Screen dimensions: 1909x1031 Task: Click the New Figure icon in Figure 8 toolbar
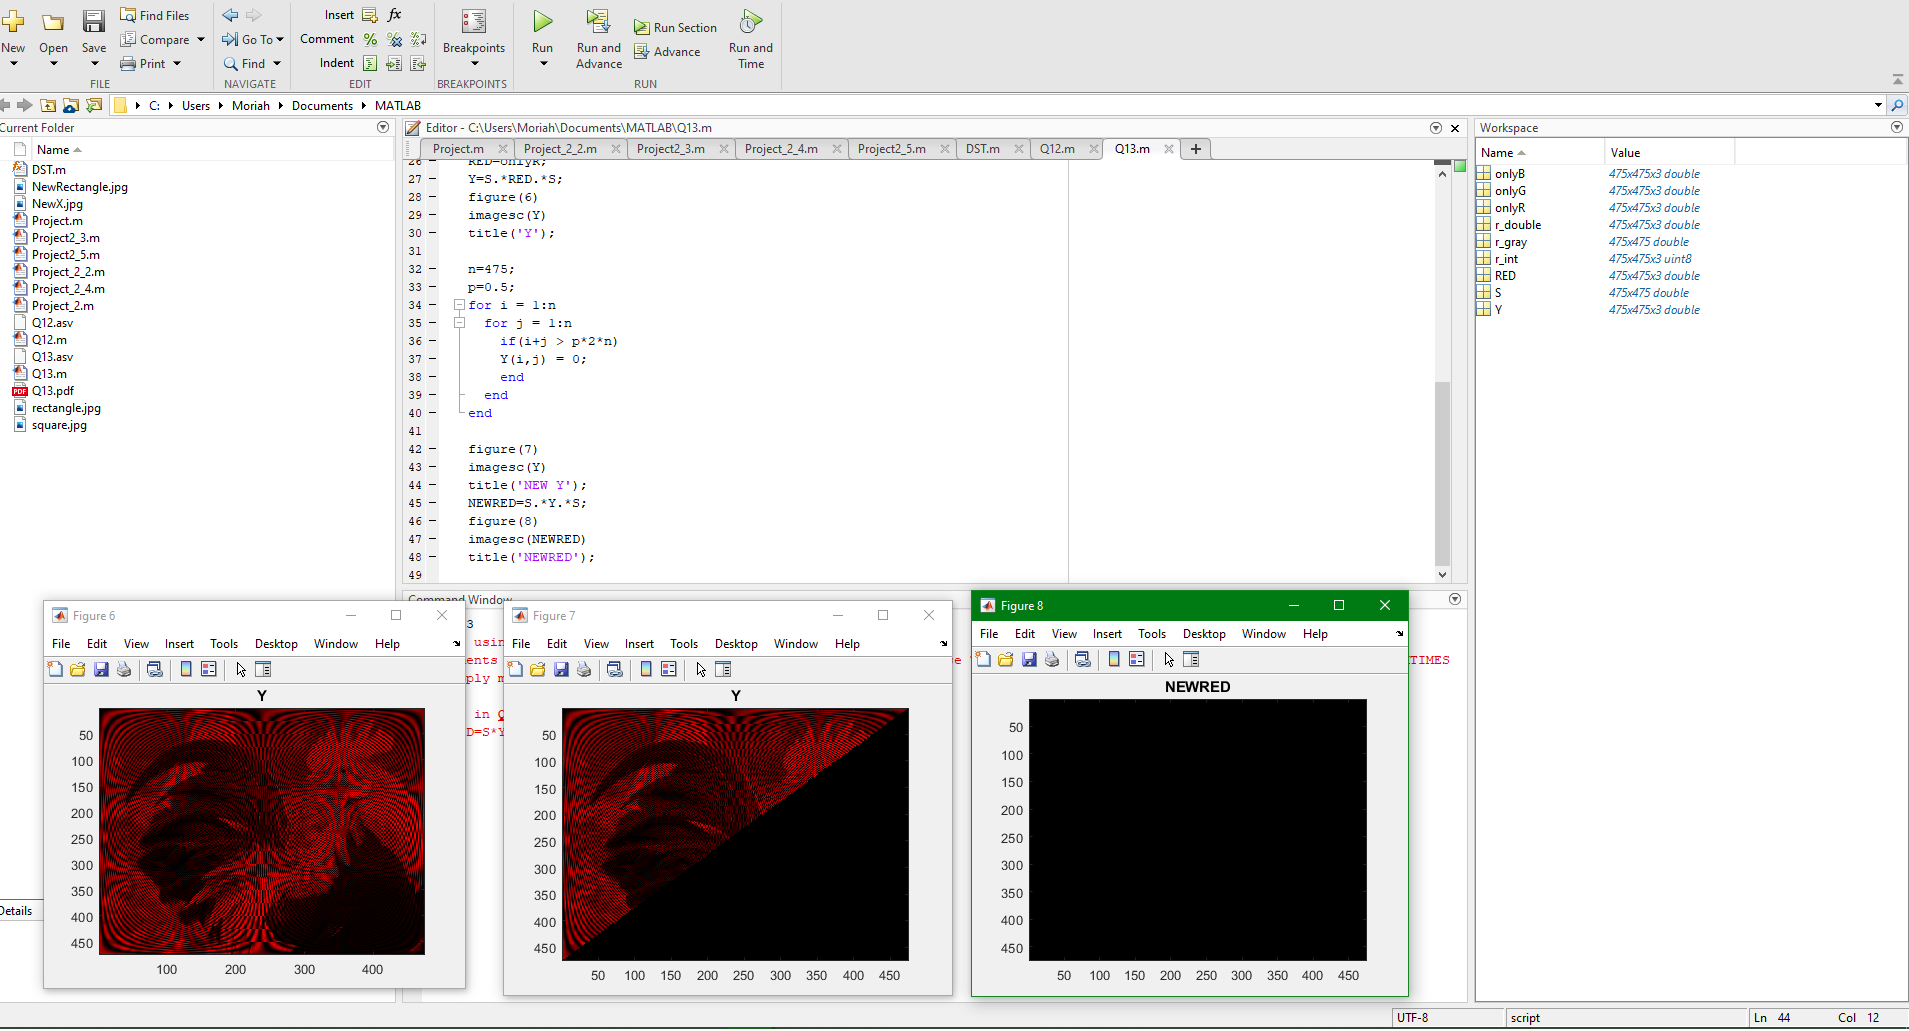(984, 660)
